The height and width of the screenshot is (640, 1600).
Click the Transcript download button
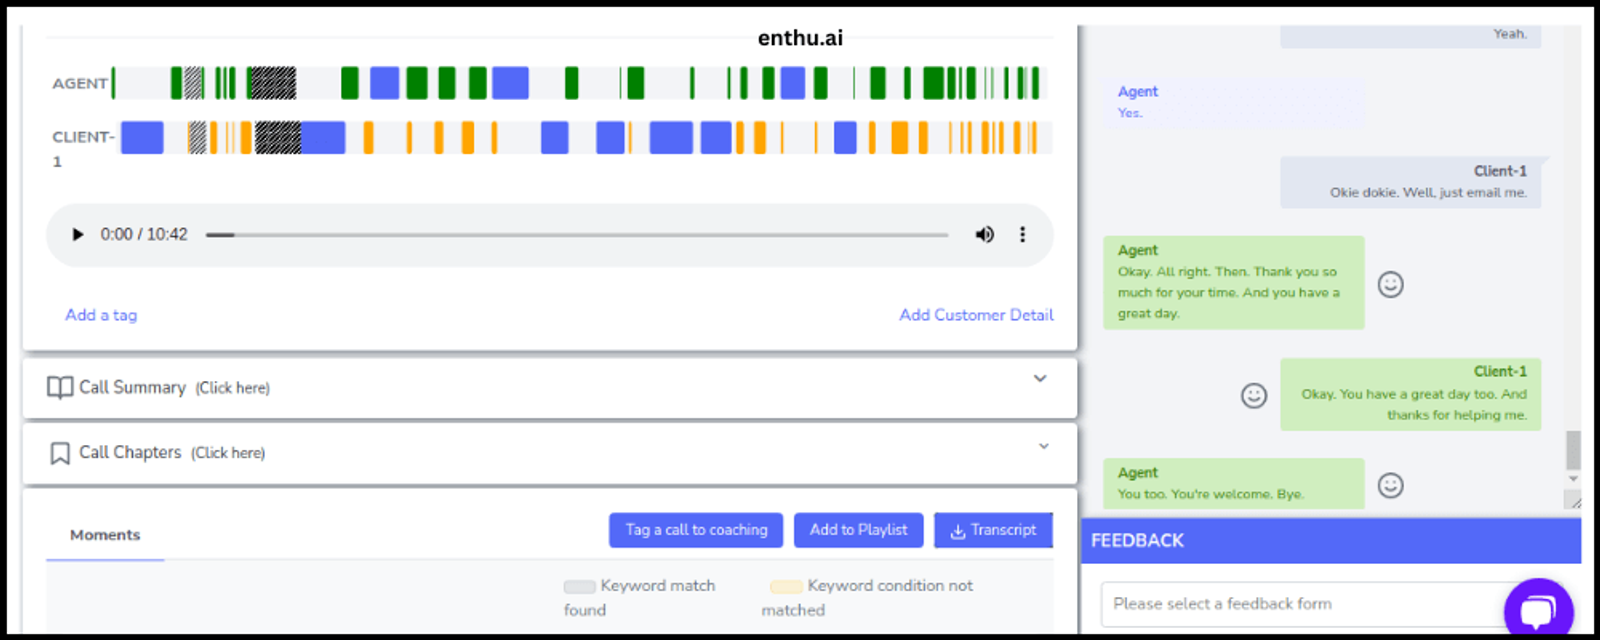tap(993, 530)
